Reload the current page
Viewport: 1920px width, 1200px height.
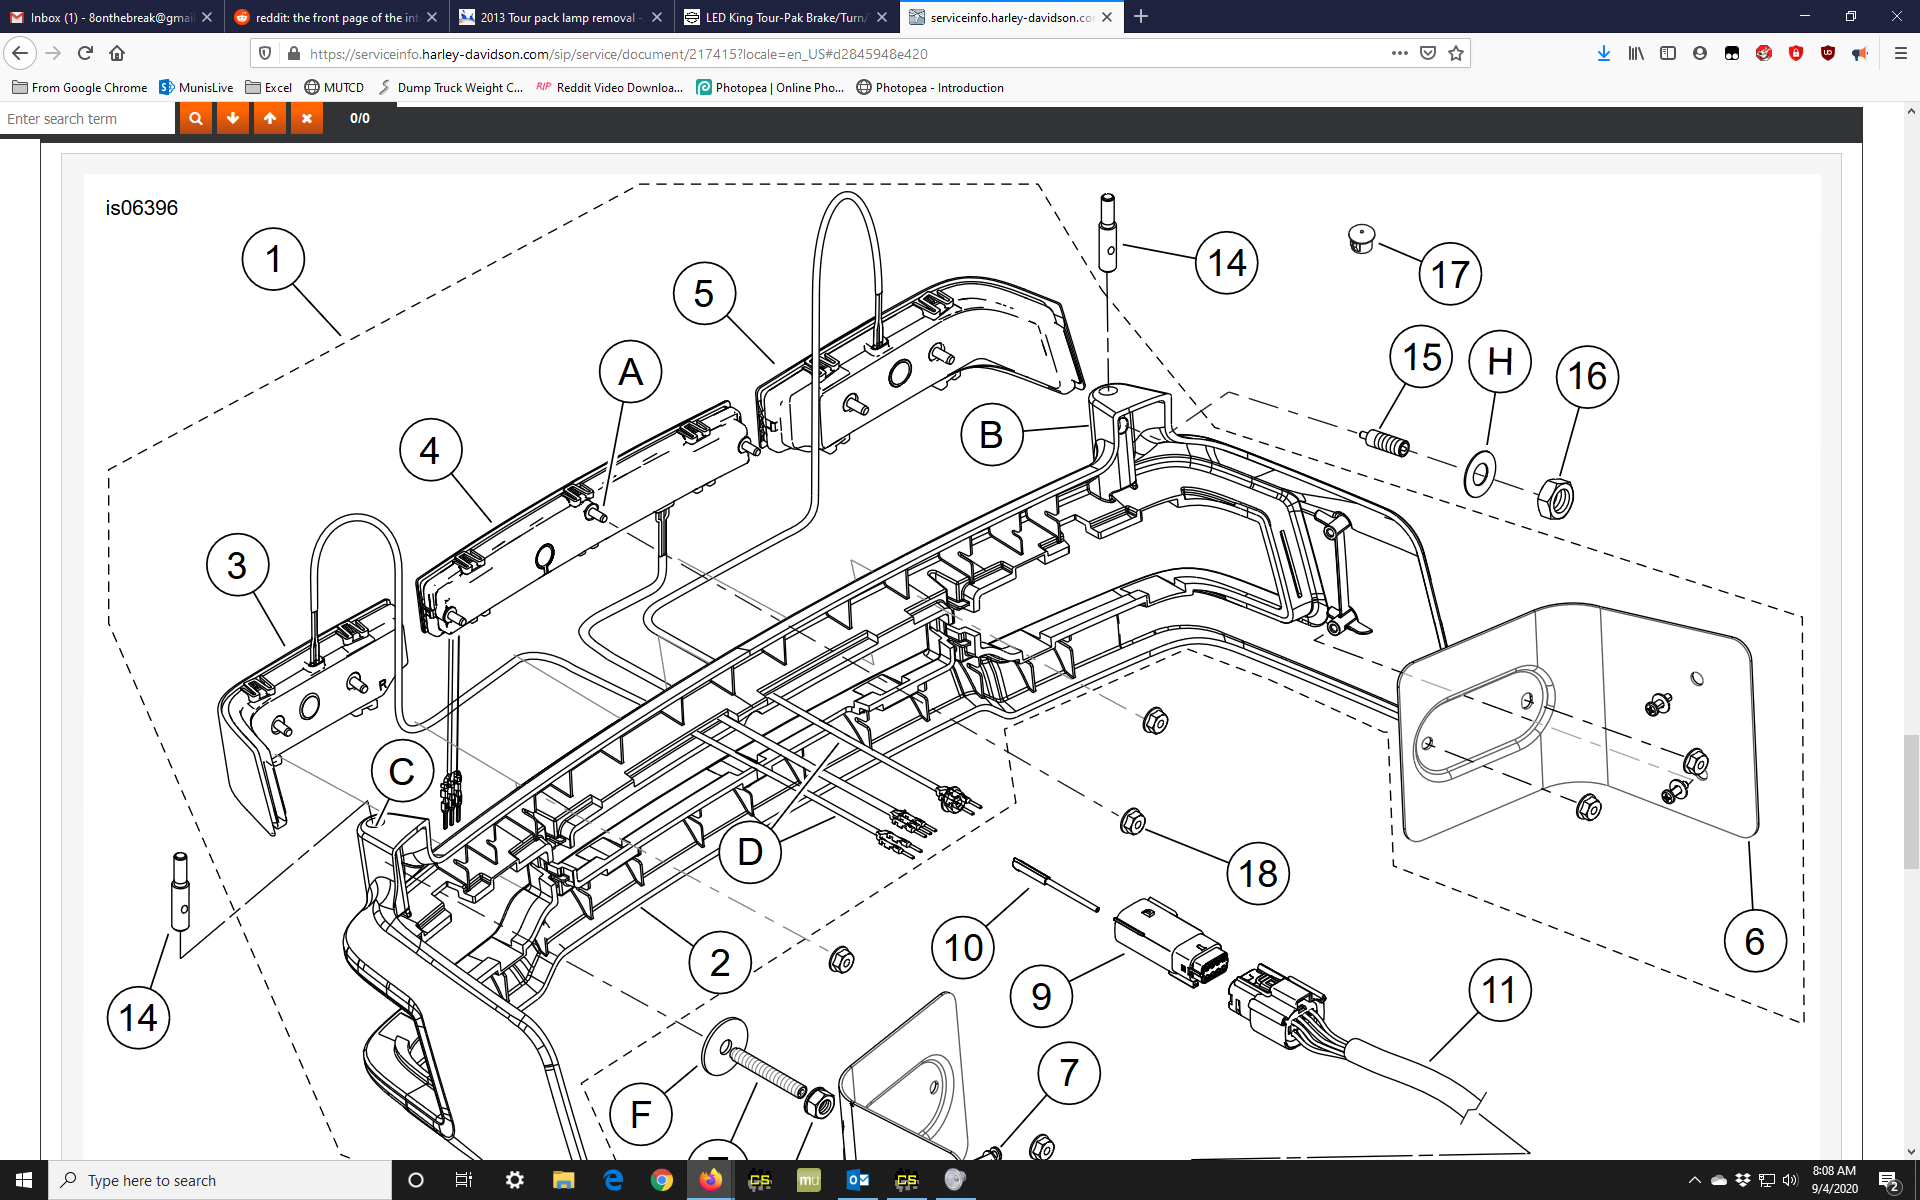pos(85,53)
